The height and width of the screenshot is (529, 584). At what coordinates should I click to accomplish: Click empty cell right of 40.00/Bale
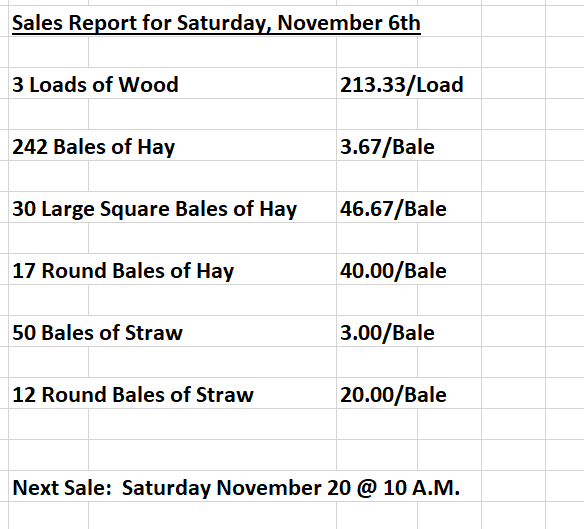[x=514, y=269]
